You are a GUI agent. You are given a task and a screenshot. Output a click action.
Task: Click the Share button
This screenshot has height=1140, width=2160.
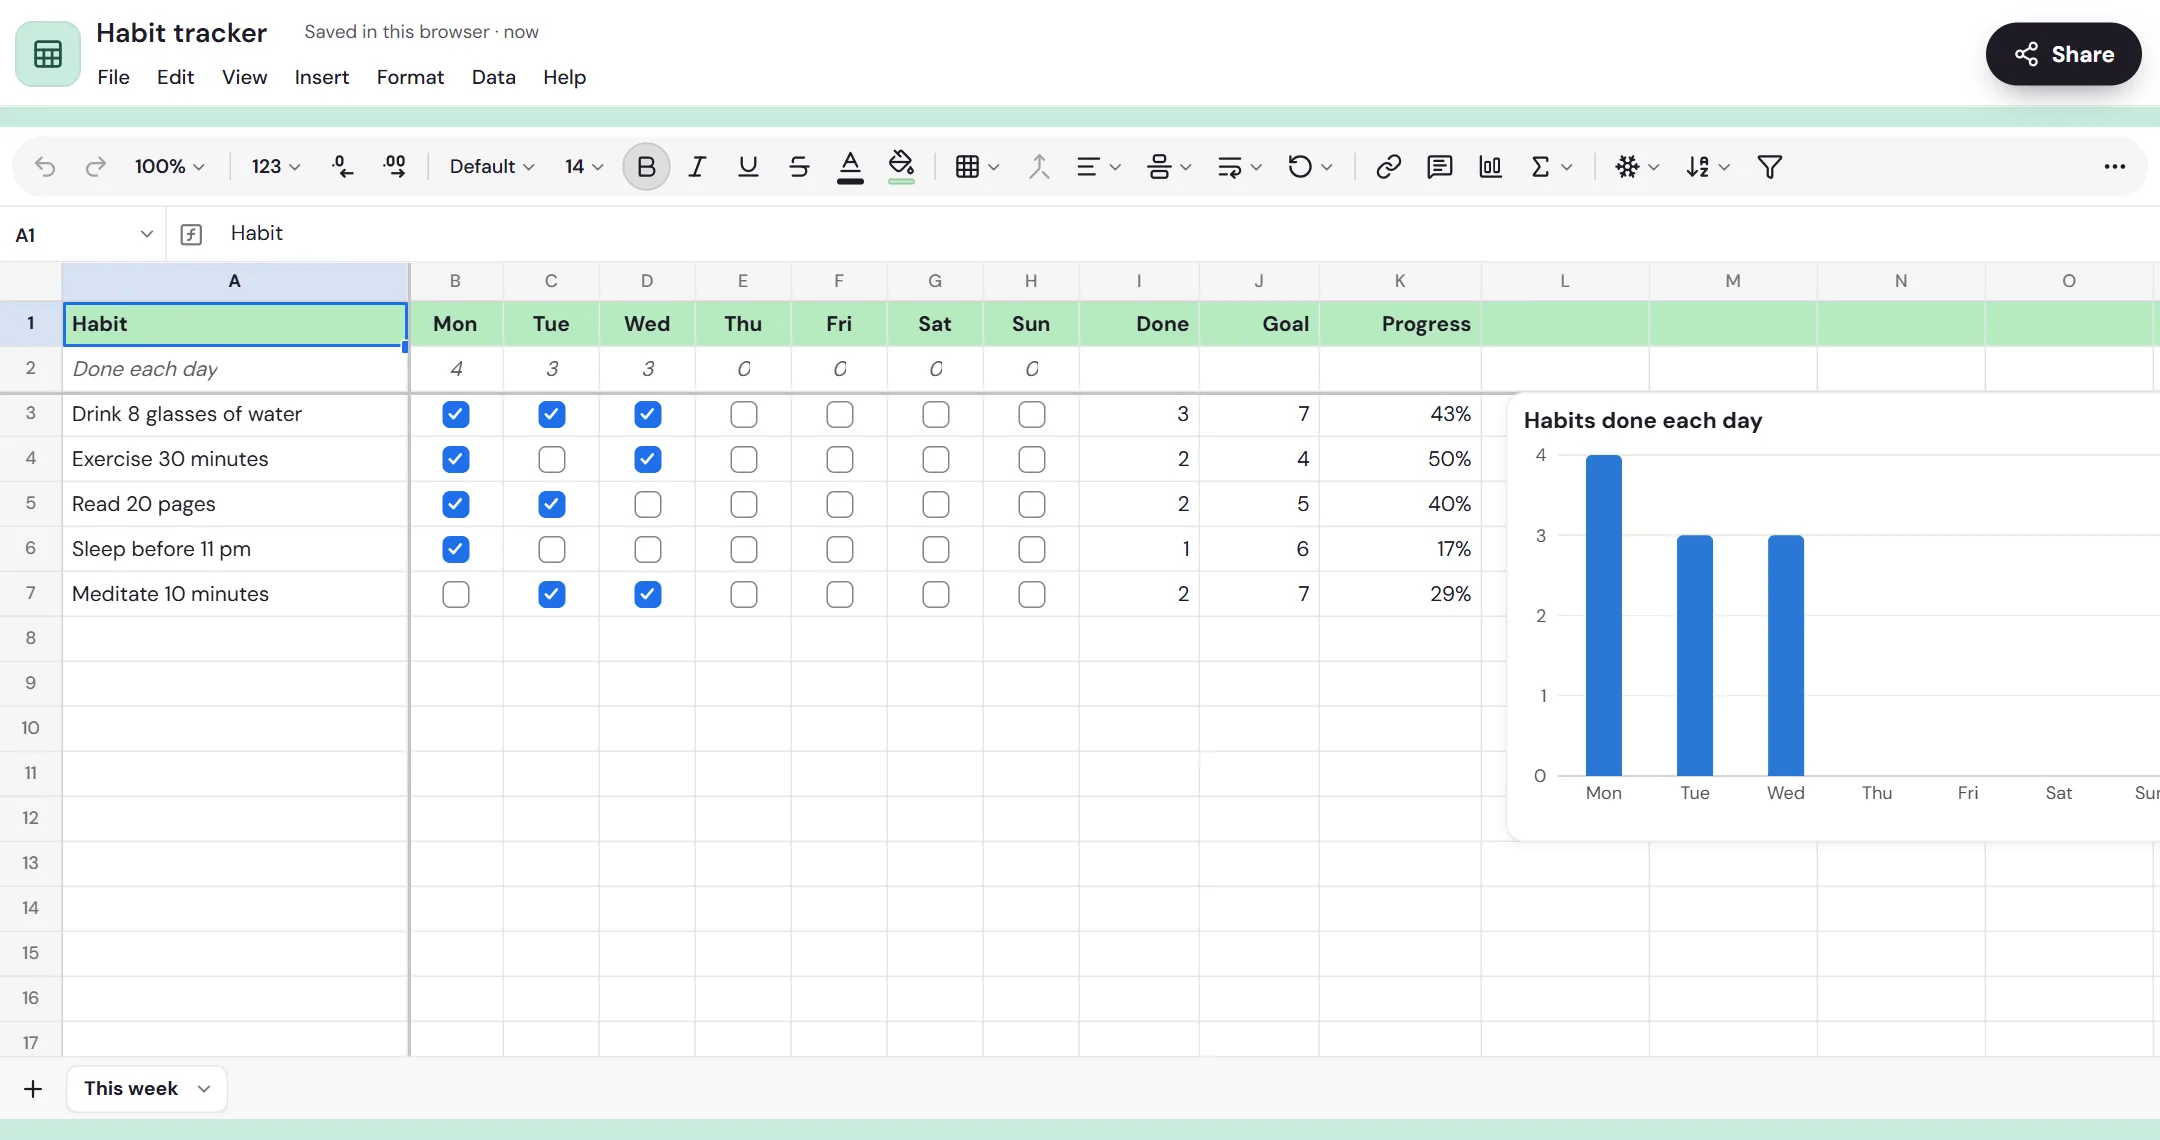(2063, 54)
